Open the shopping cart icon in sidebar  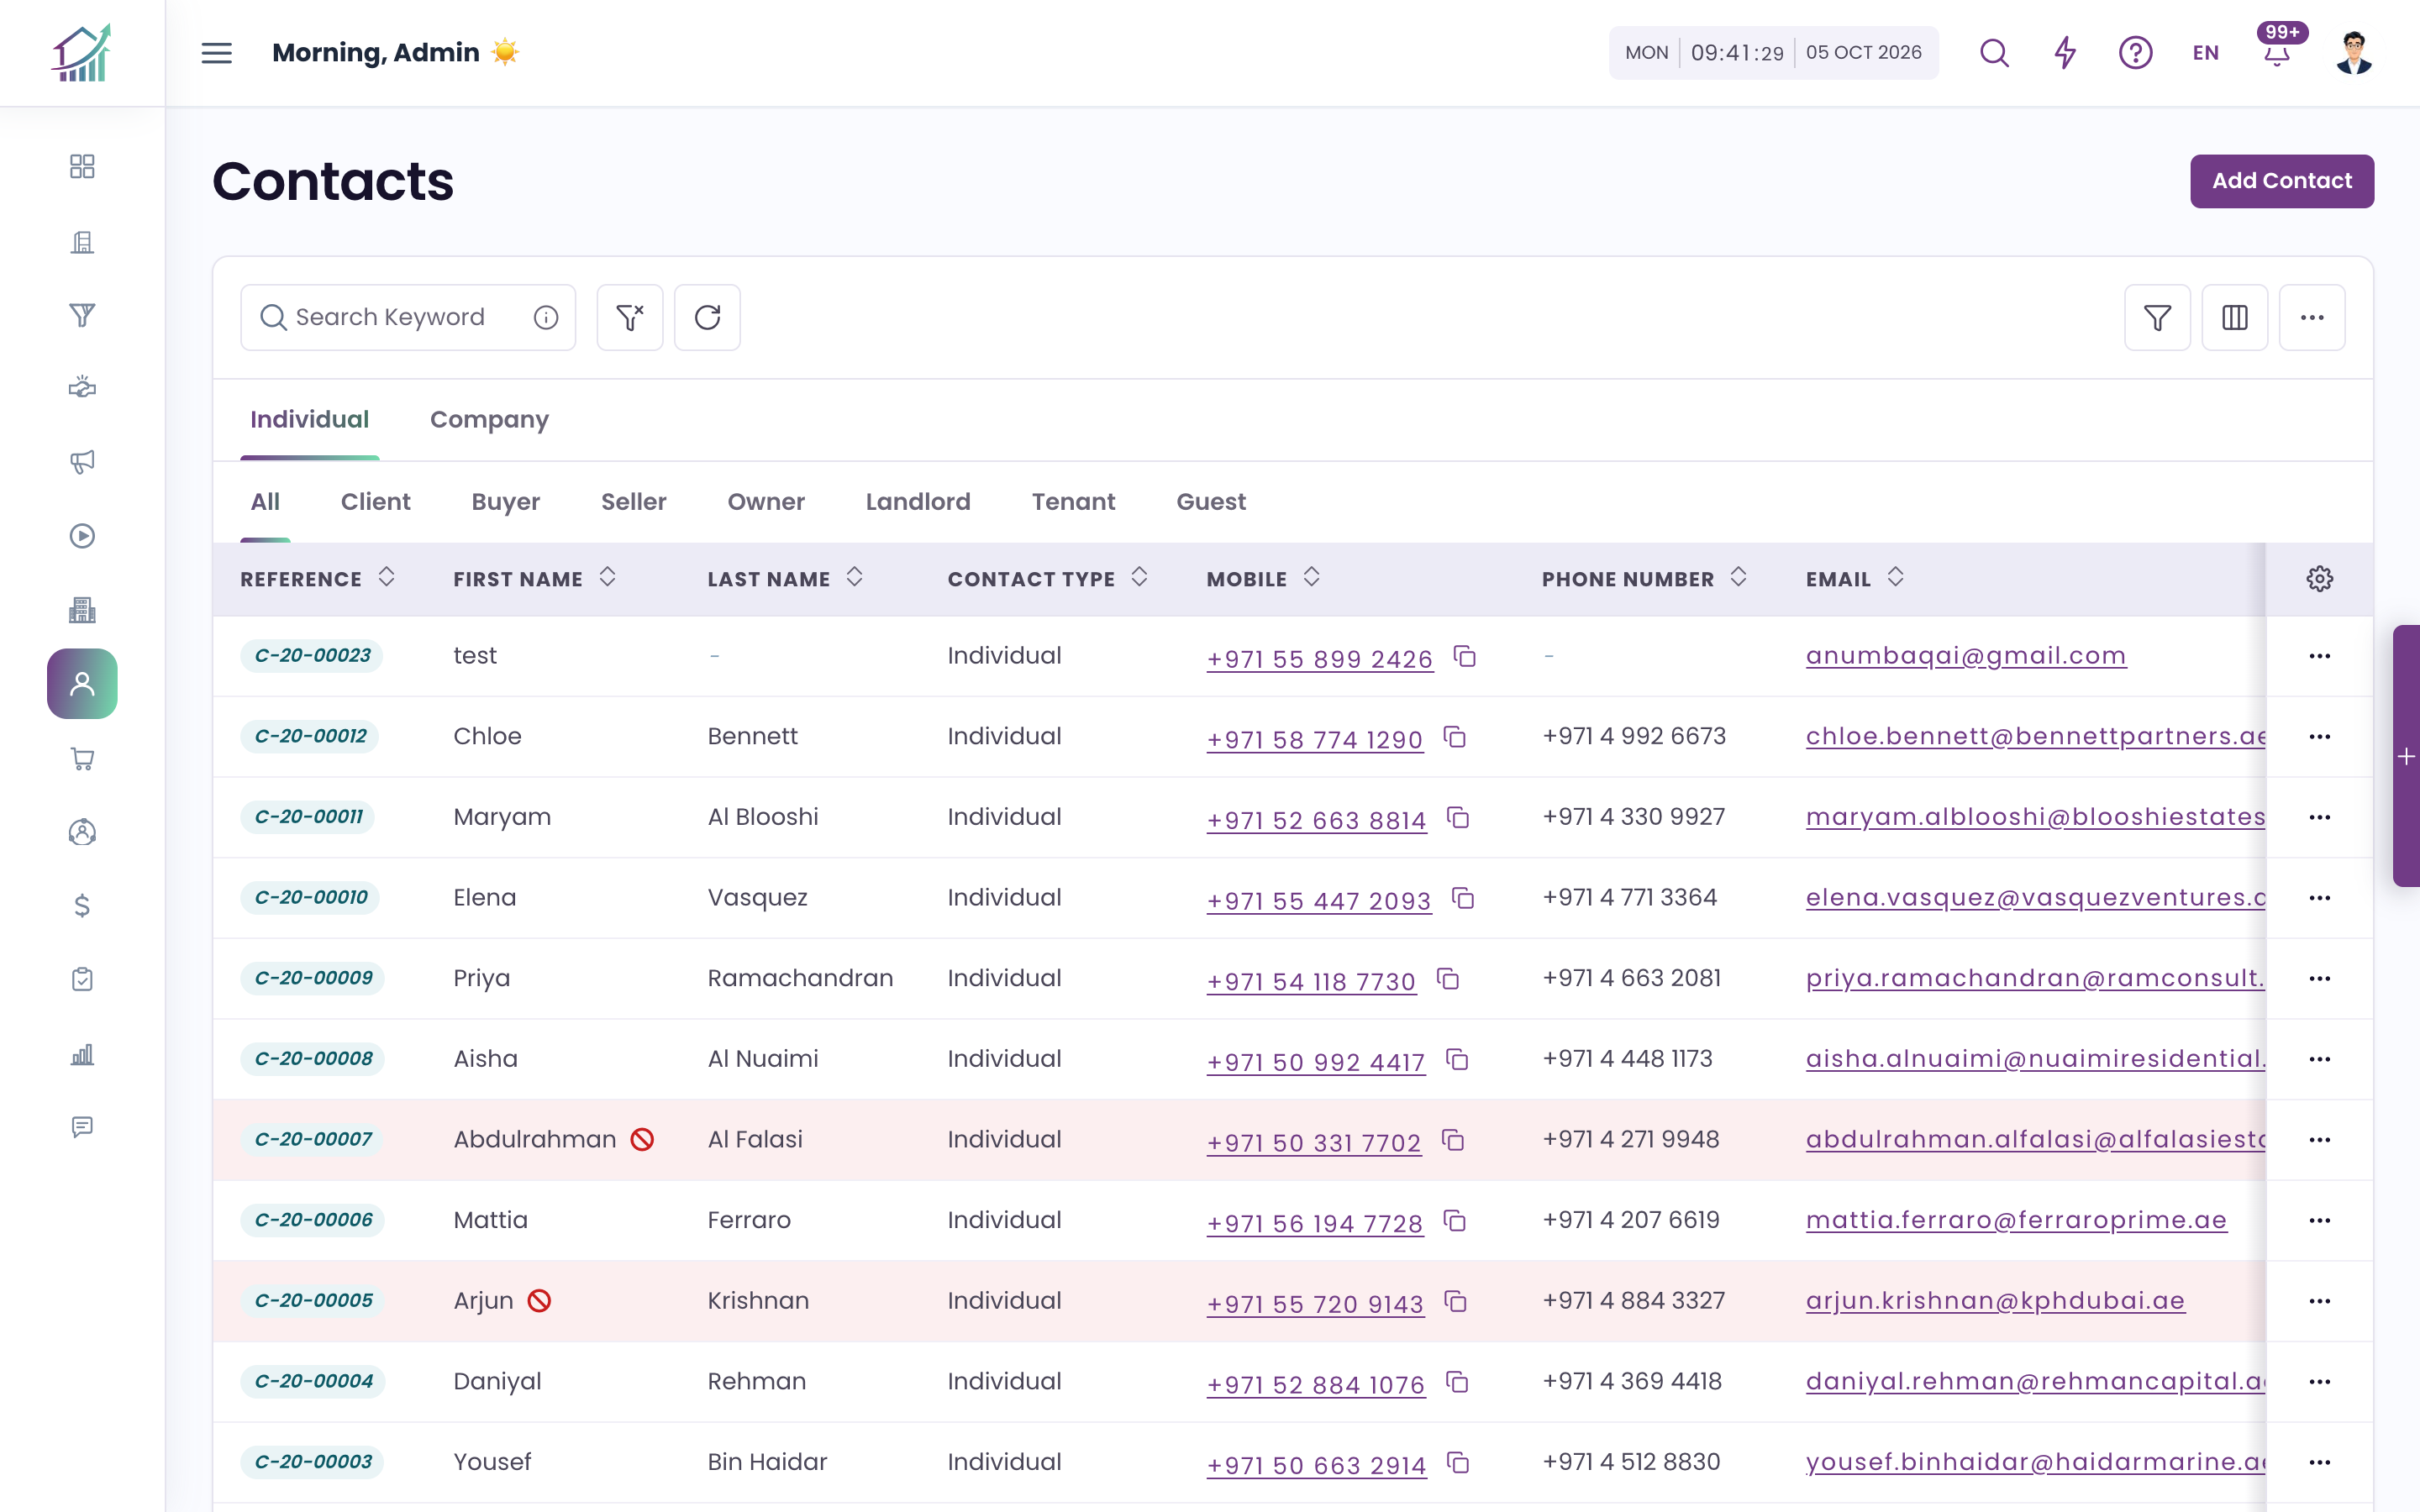click(82, 758)
